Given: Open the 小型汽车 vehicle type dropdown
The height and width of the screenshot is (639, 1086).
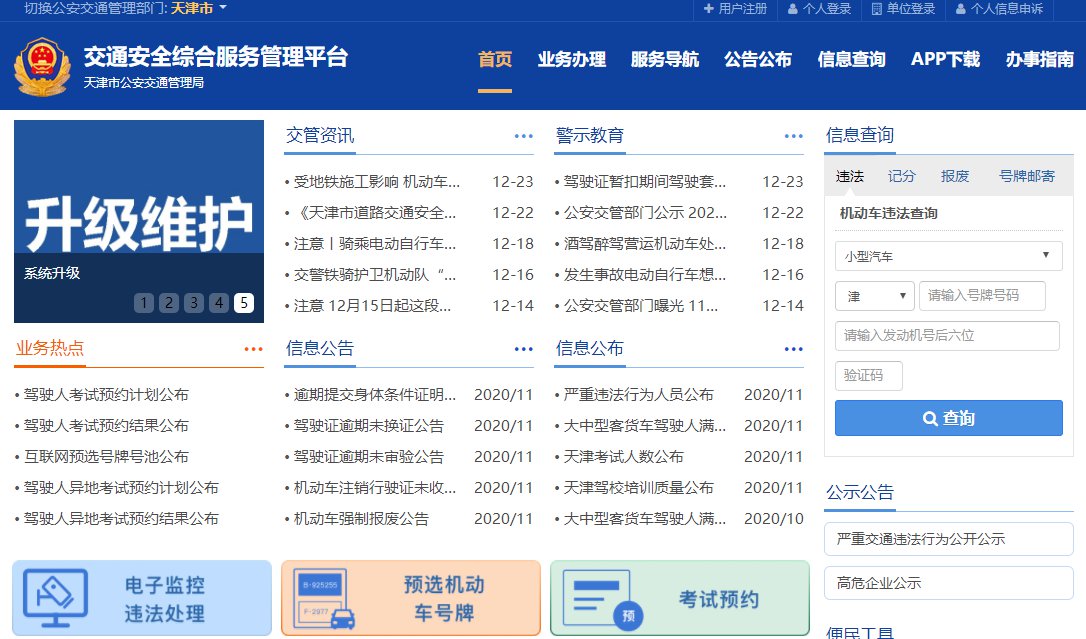Looking at the screenshot, I should (948, 256).
